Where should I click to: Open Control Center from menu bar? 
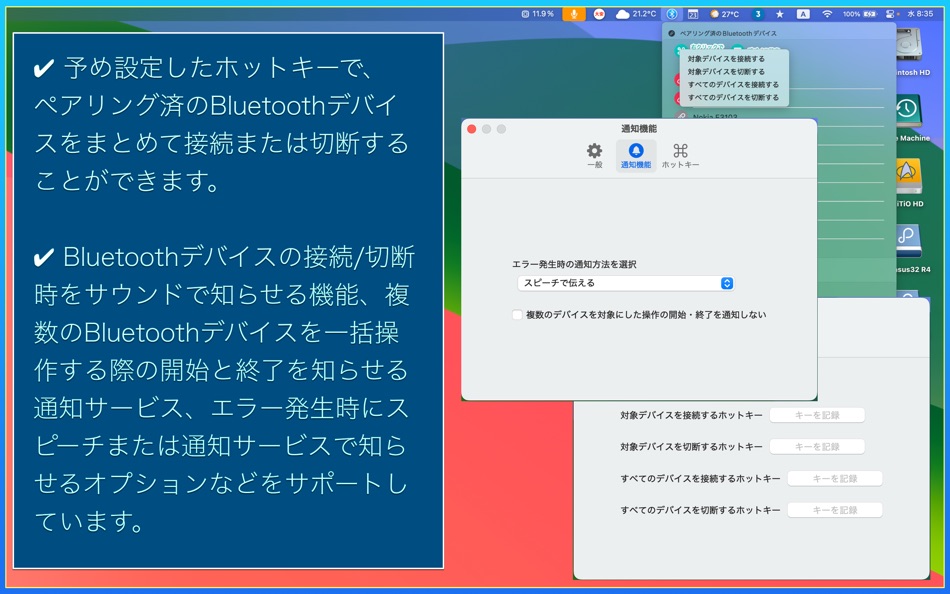[x=890, y=14]
